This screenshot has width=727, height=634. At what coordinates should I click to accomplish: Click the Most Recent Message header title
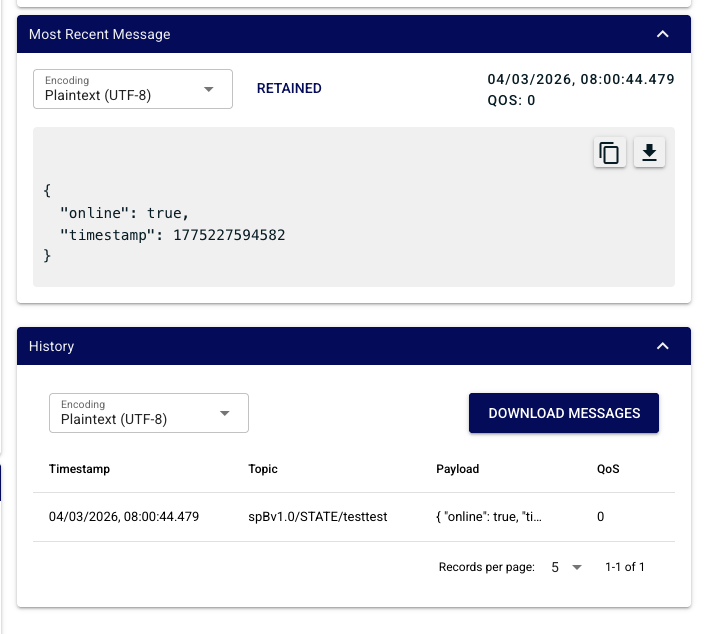pos(100,34)
